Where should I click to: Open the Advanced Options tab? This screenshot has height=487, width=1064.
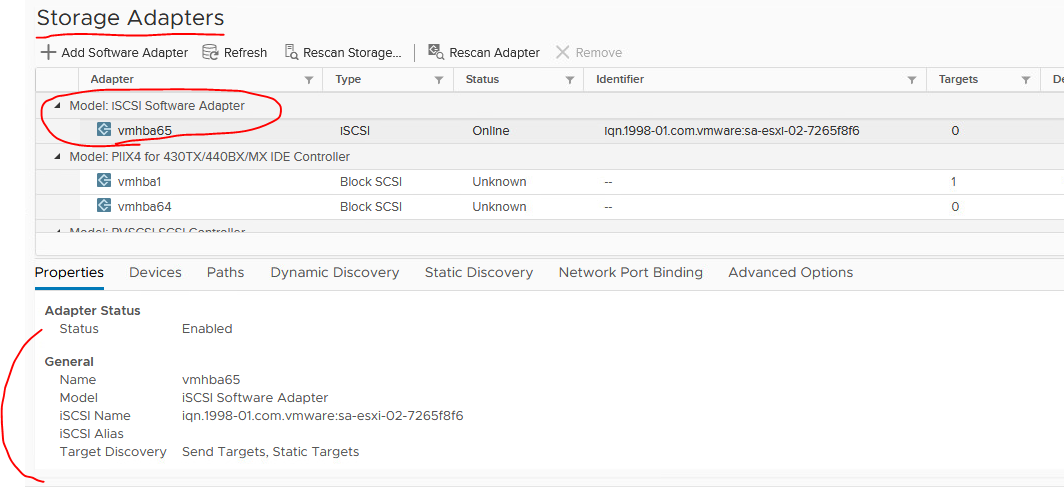click(791, 273)
